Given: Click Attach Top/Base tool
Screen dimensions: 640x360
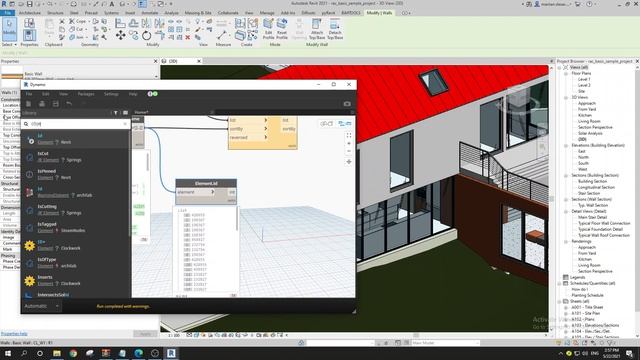Looking at the screenshot, I should coord(317,29).
